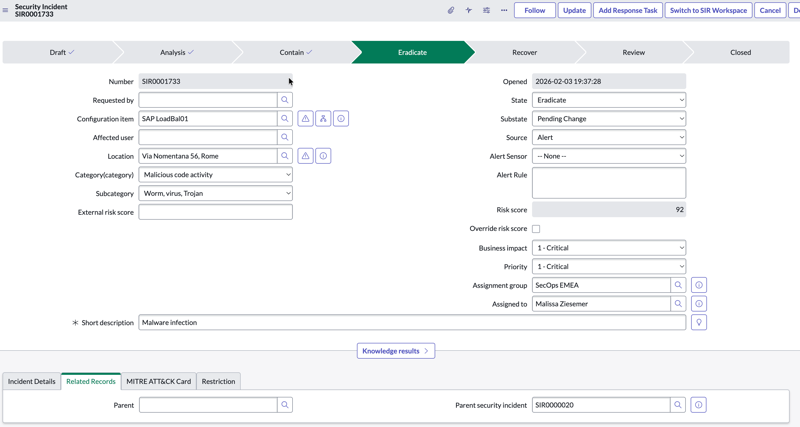
Task: Click the Short description suggestion lightbulb icon
Action: pyautogui.click(x=699, y=322)
